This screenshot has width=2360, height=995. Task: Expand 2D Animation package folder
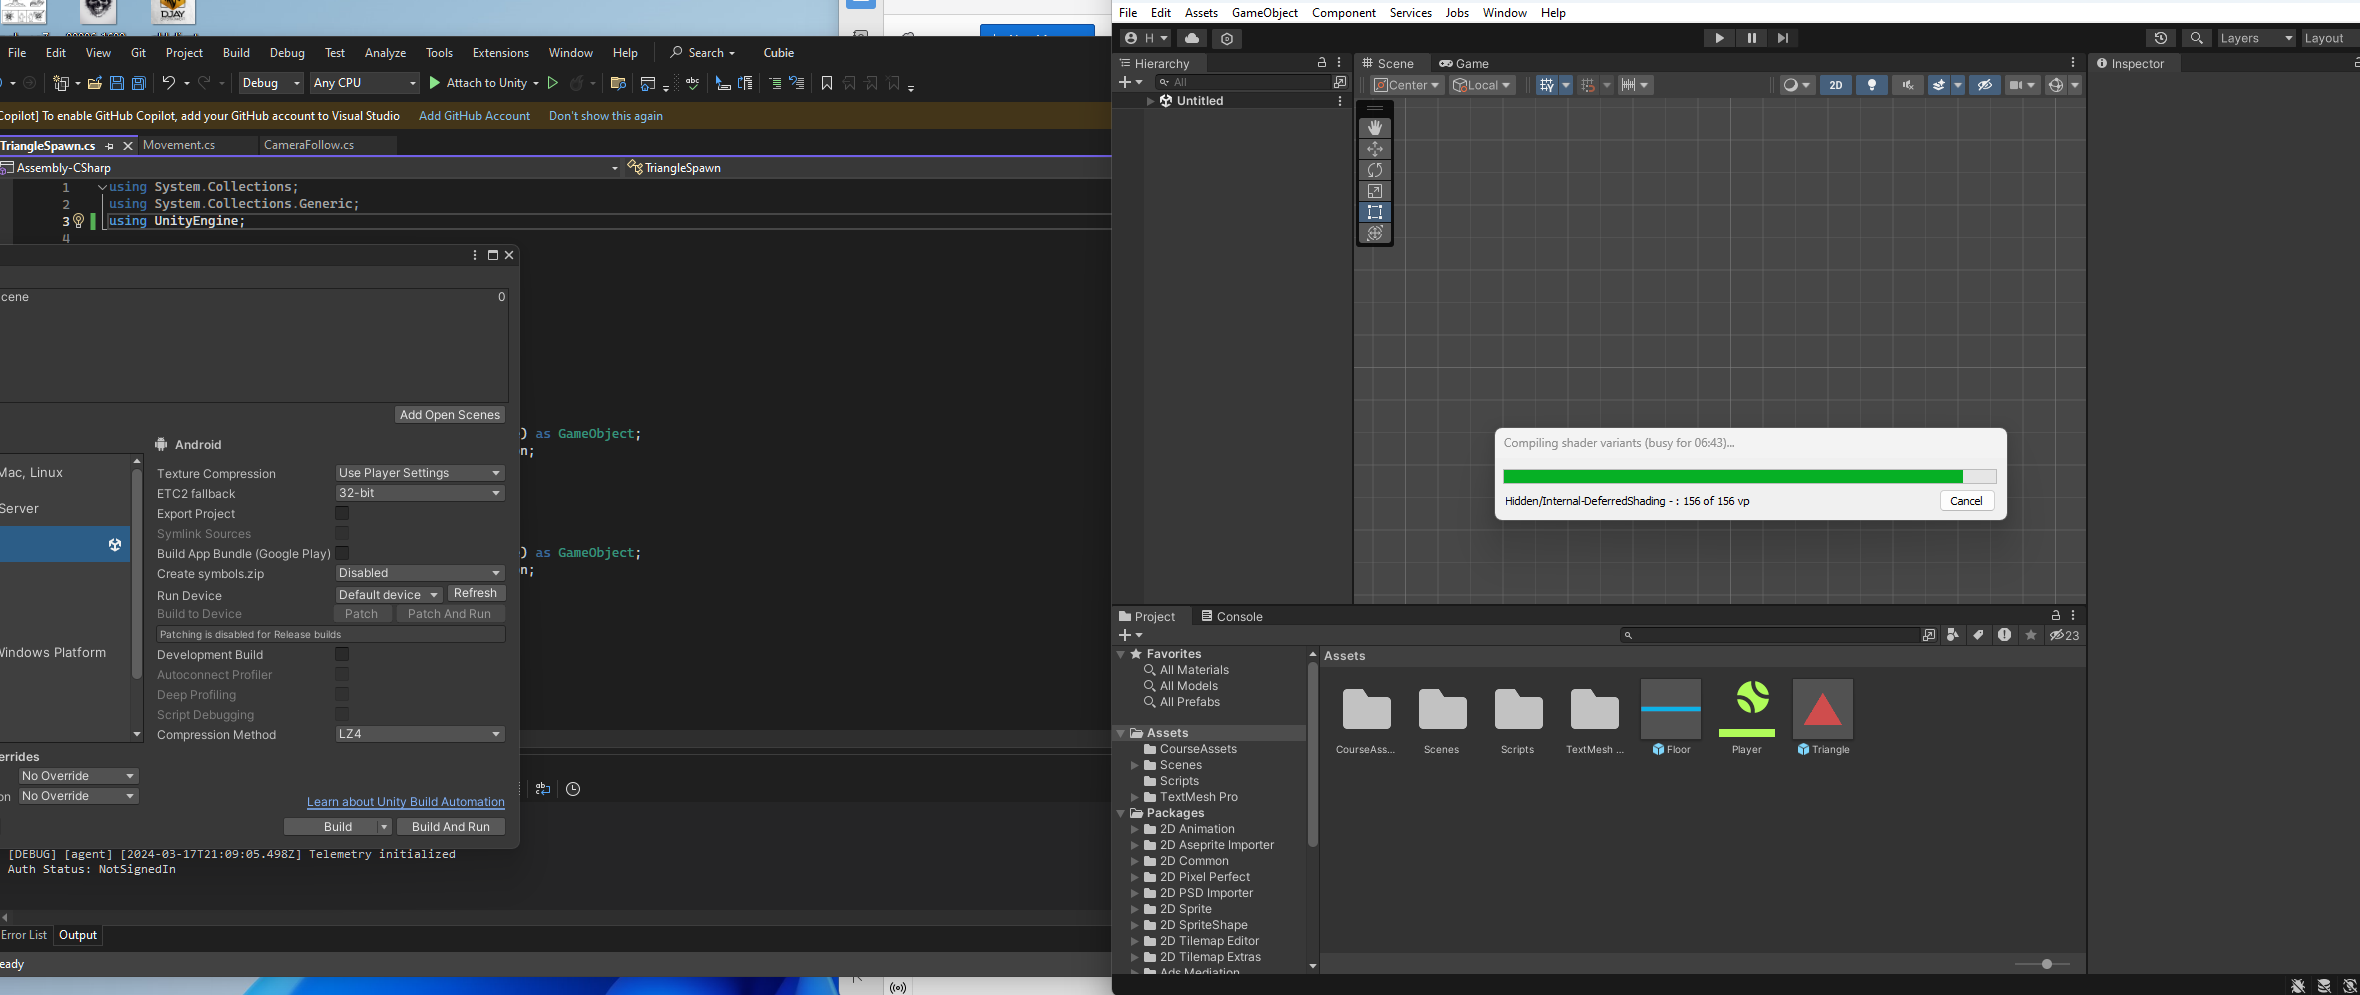1135,829
